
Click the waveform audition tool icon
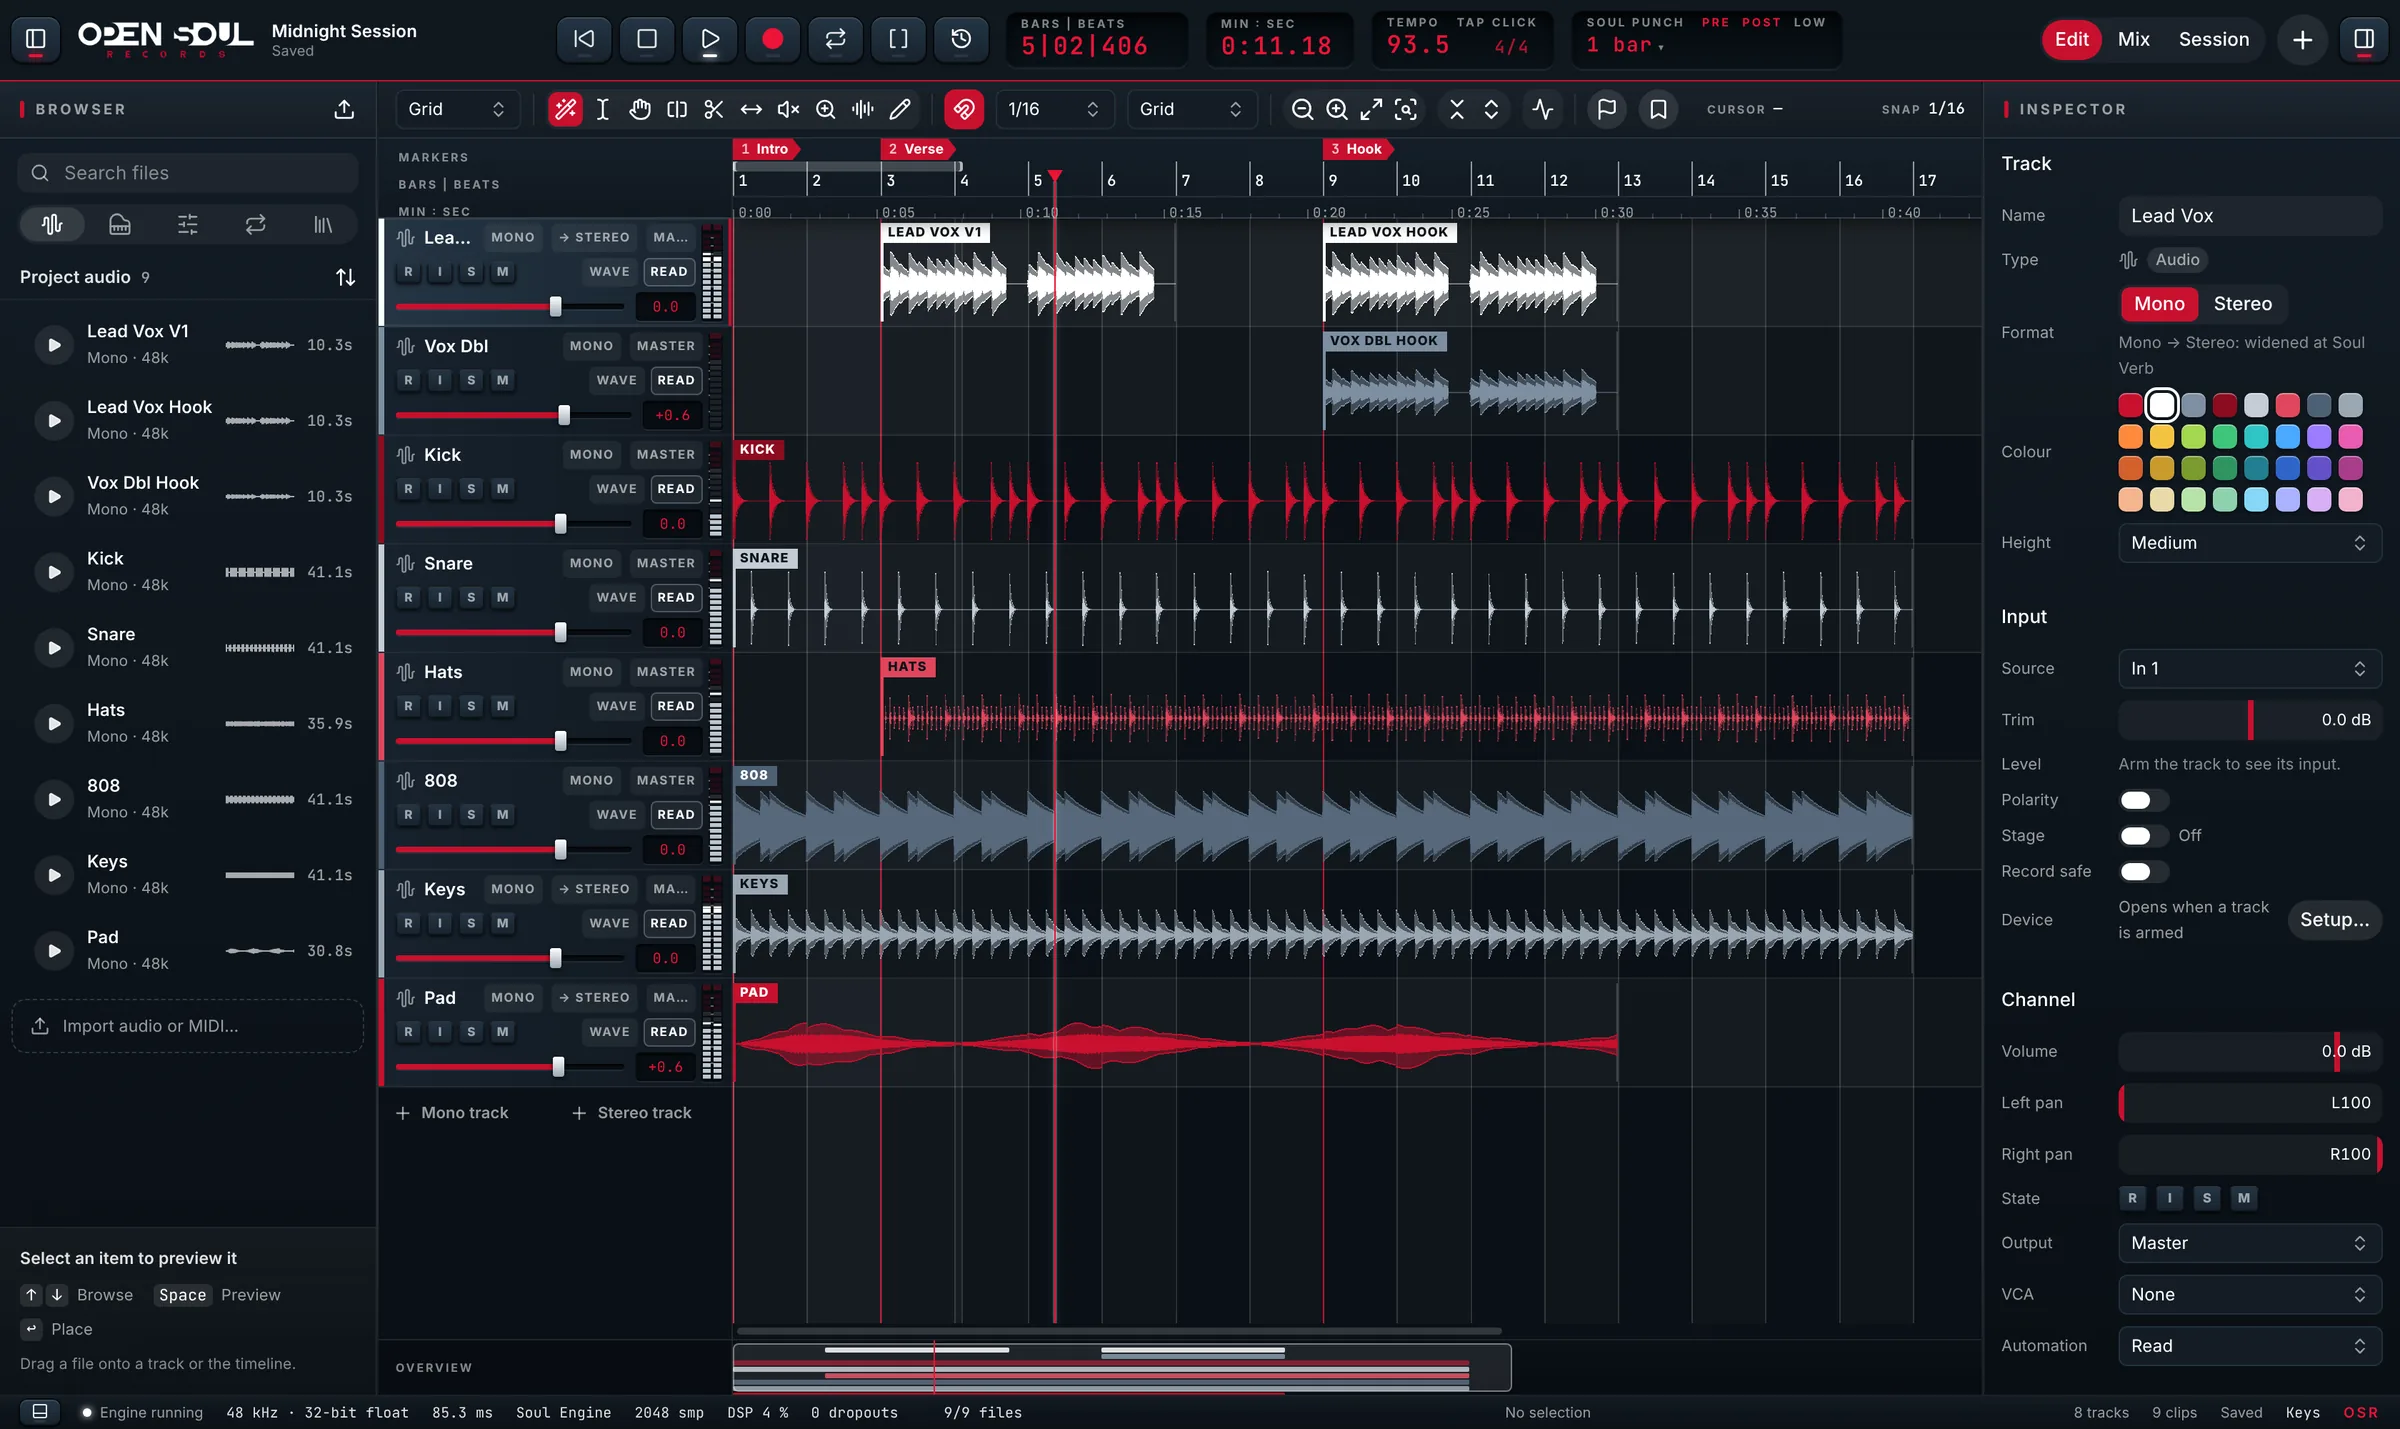862,109
